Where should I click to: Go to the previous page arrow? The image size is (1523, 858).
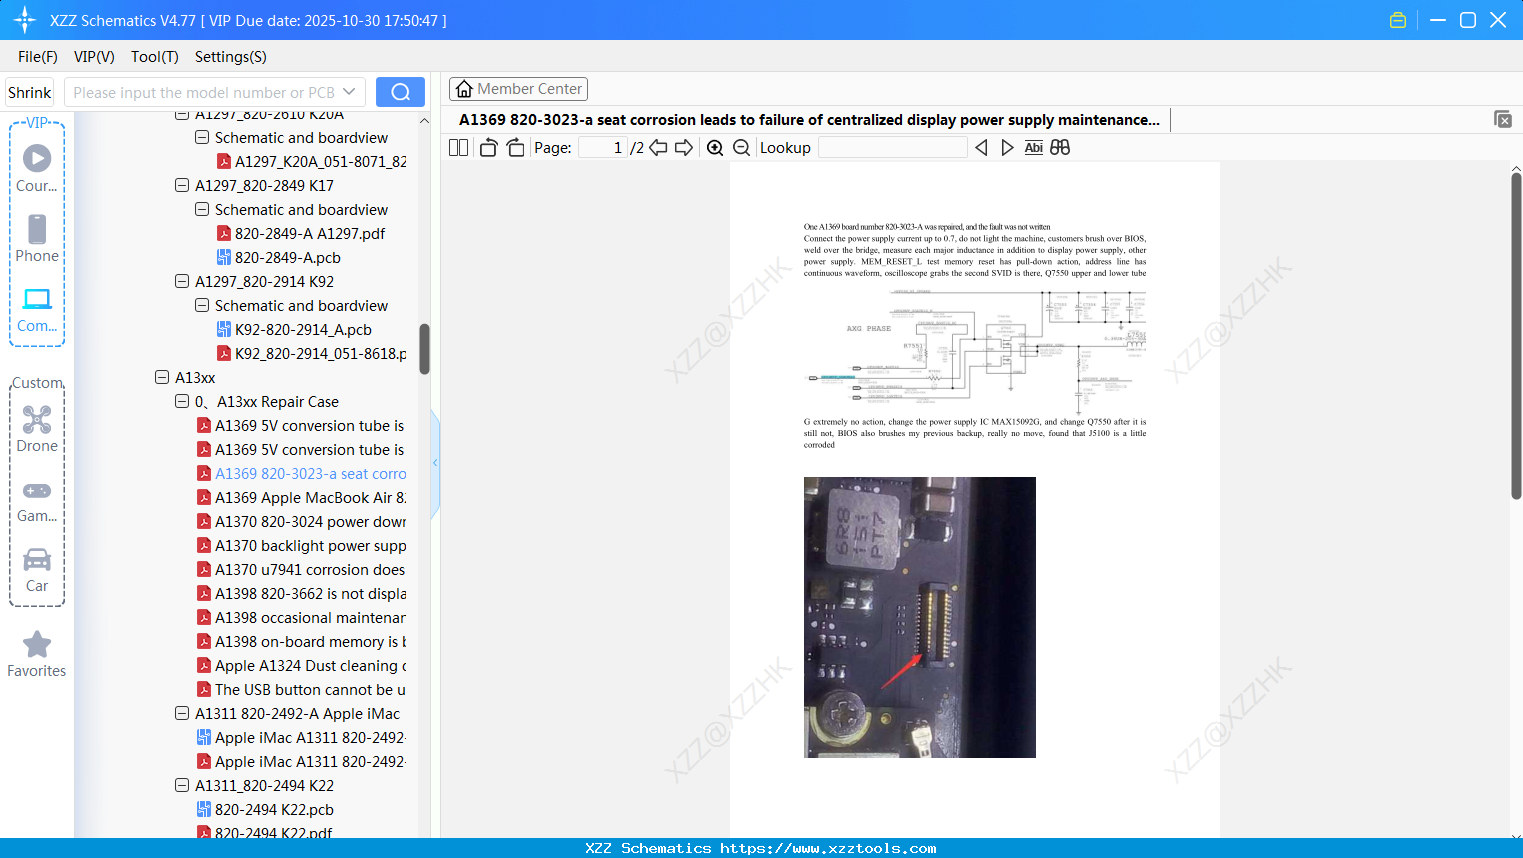pos(658,147)
